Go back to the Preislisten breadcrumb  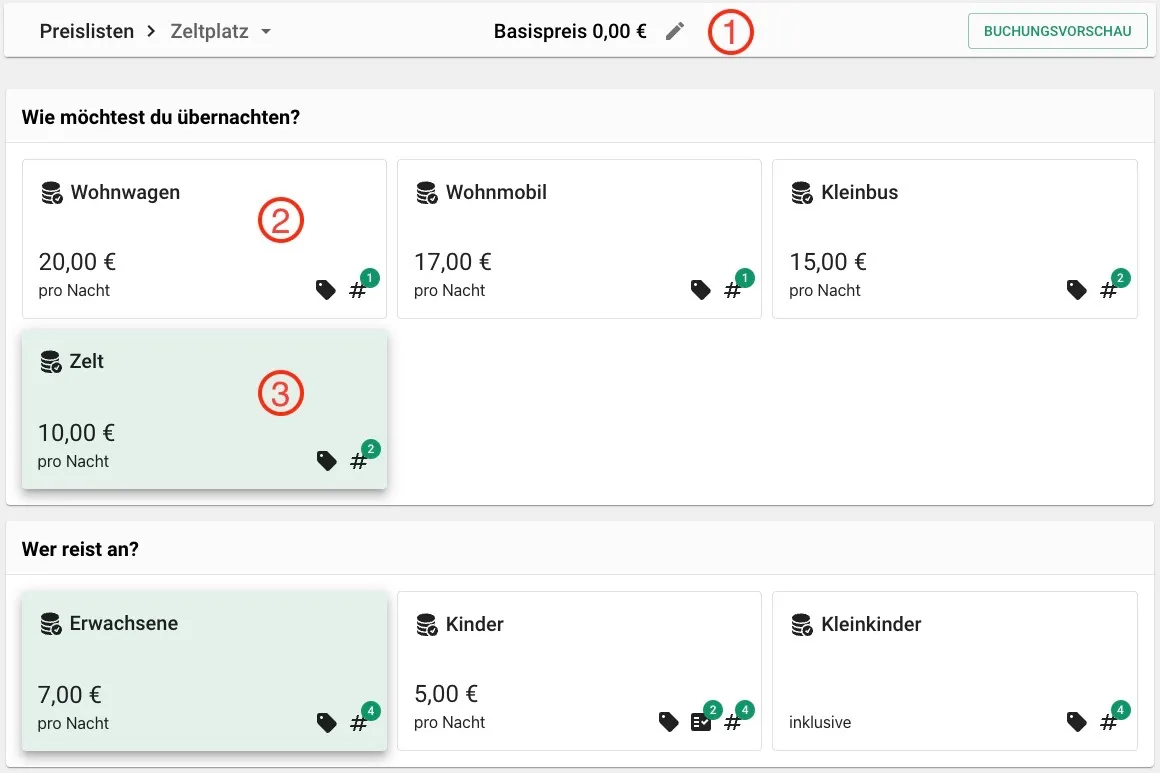coord(87,31)
